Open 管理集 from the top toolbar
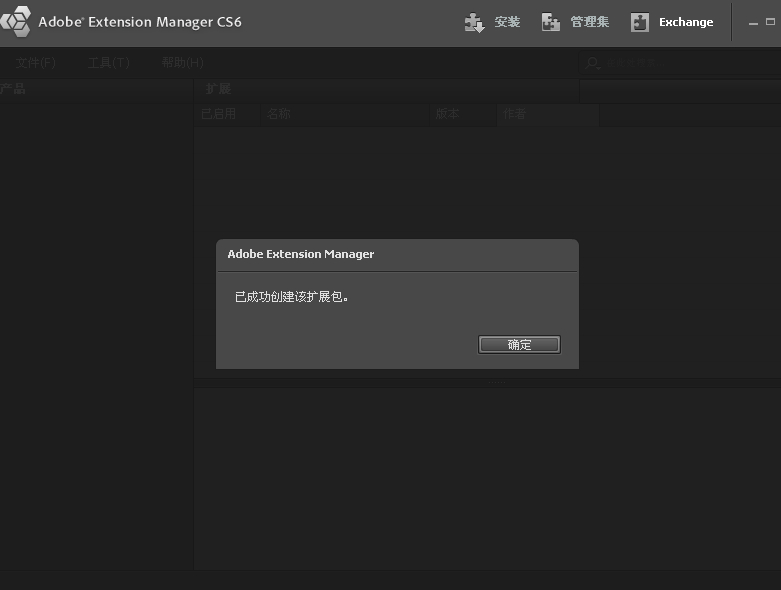This screenshot has width=781, height=590. point(590,22)
